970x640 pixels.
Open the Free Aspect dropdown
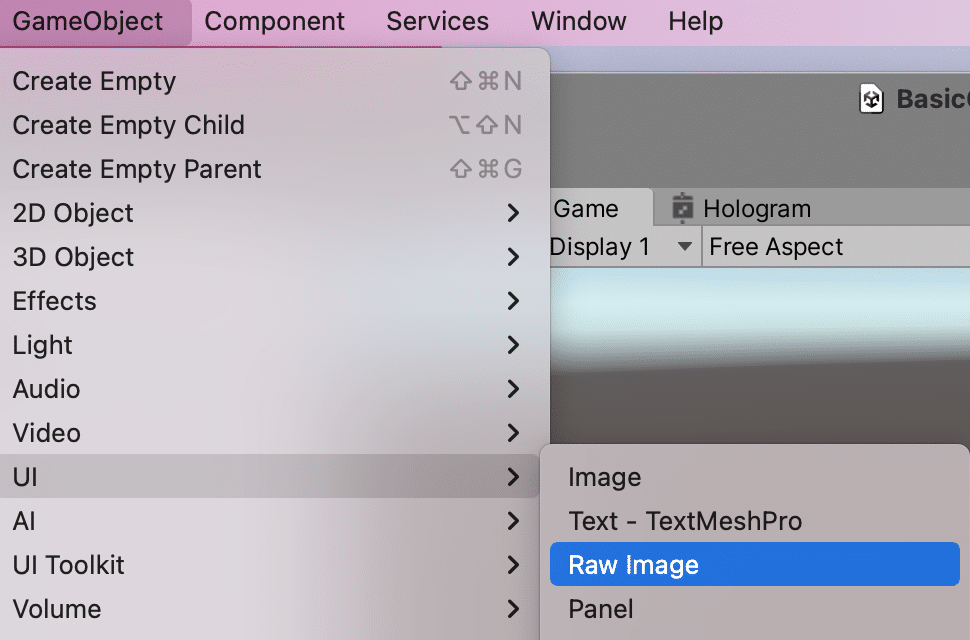point(776,247)
